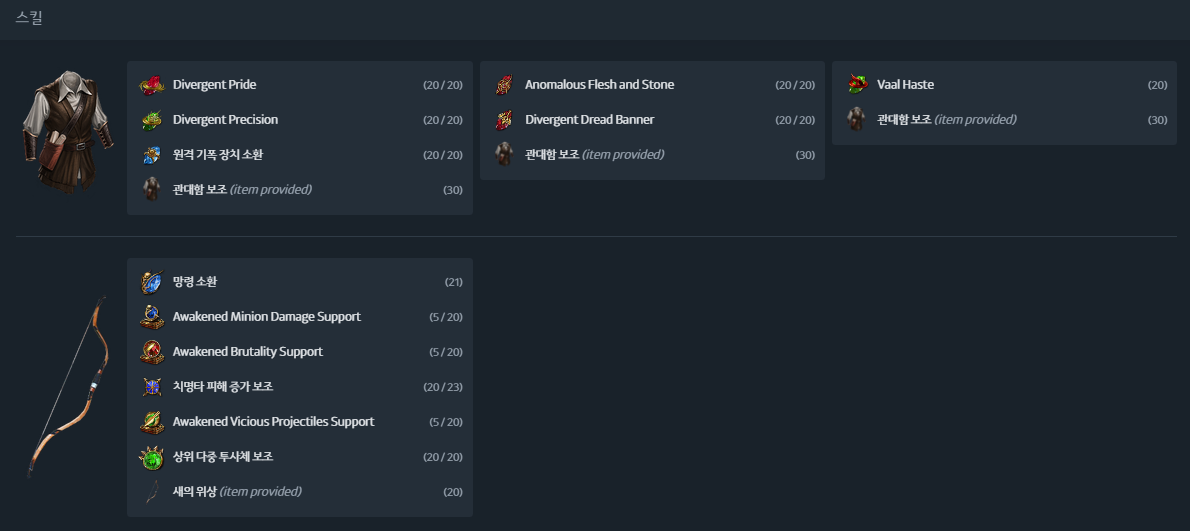1190x531 pixels.
Task: Select the 망령 소환 skill name
Action: click(x=195, y=282)
